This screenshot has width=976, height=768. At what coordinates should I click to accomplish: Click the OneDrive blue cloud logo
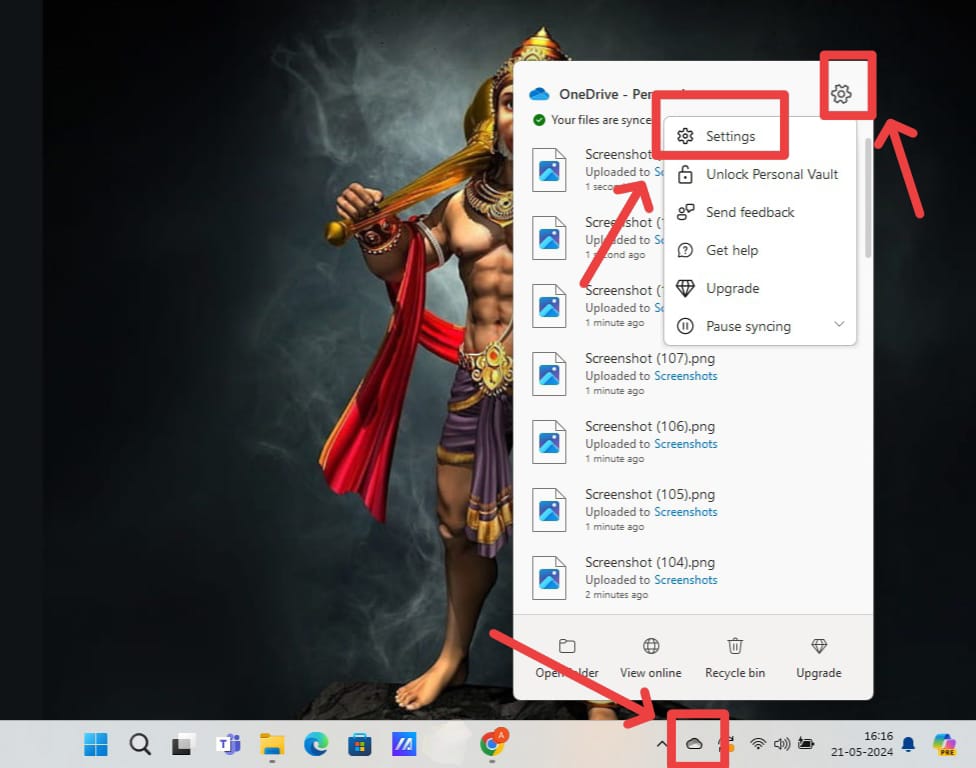(x=539, y=94)
